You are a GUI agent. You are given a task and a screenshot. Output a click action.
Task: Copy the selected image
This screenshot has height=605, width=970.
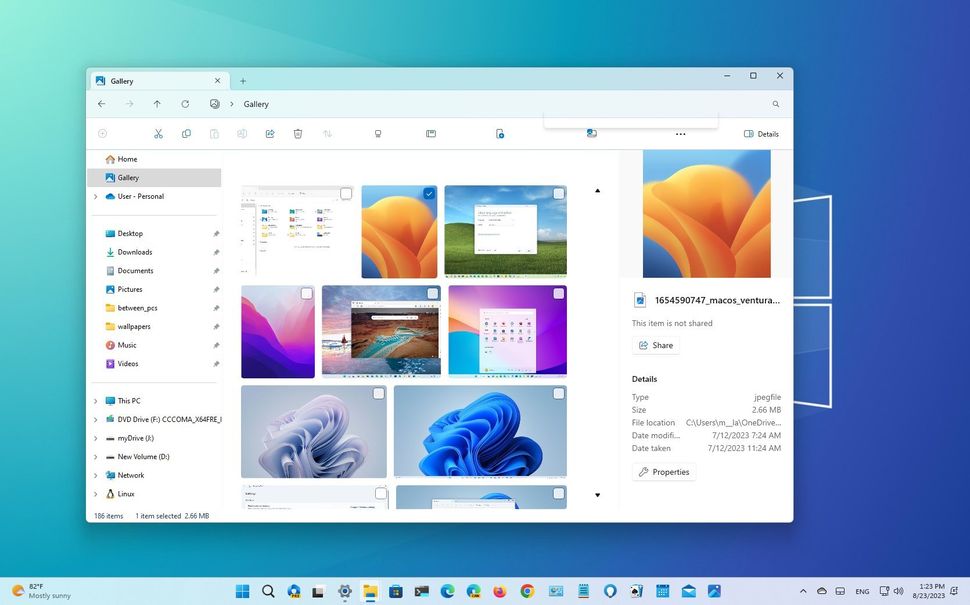coord(186,133)
